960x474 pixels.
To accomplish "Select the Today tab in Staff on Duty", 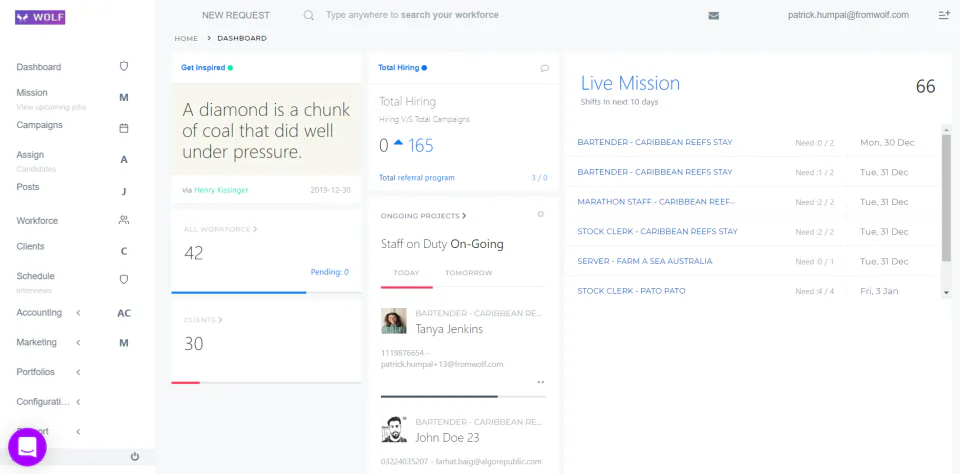I will pos(406,273).
